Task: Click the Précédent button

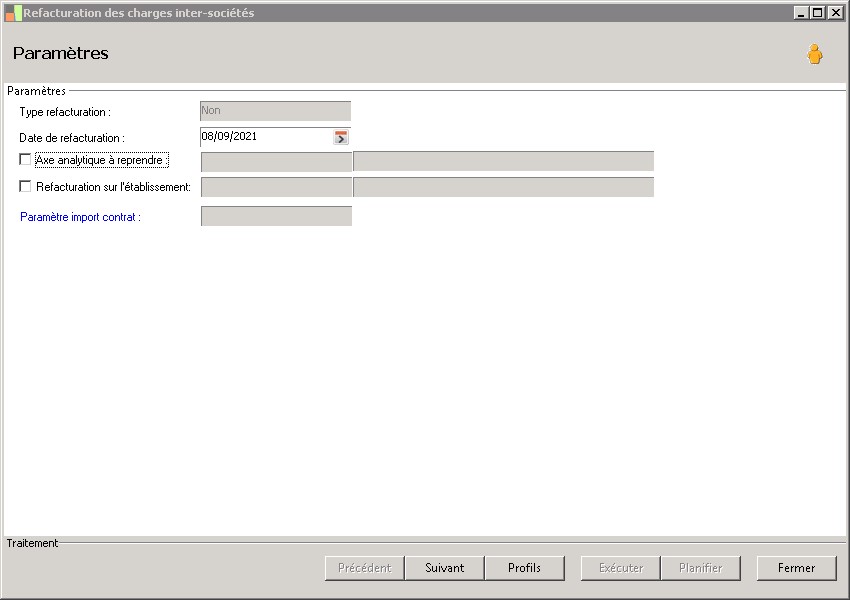Action: click(364, 568)
